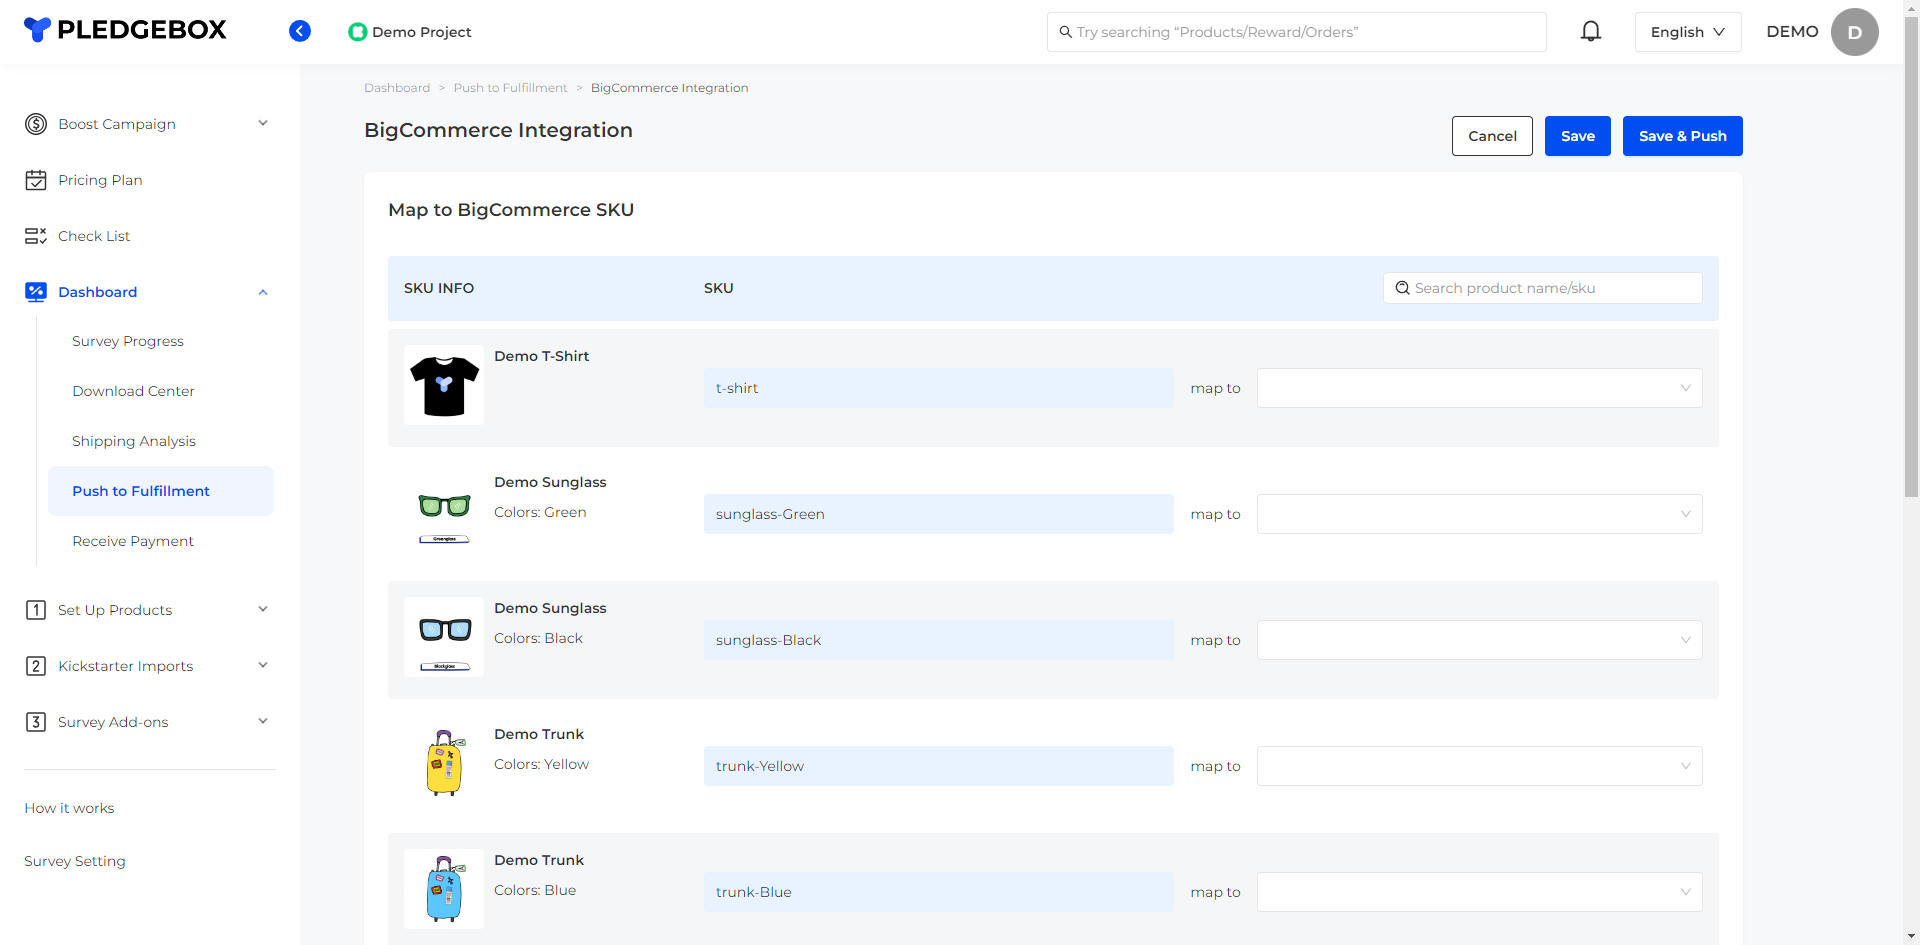
Task: Open Pricing Plan in the sidebar
Action: pyautogui.click(x=100, y=180)
